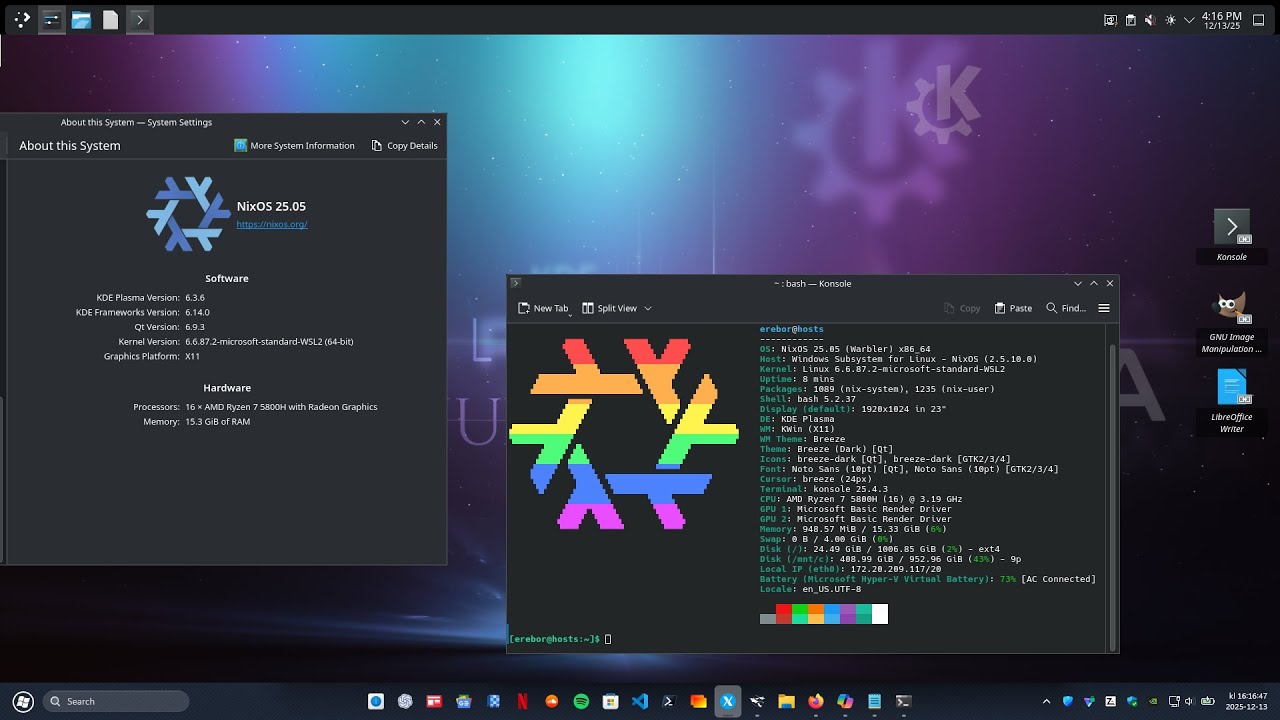1280x720 pixels.
Task: Open KDE volume control tray icon
Action: [x=1150, y=20]
